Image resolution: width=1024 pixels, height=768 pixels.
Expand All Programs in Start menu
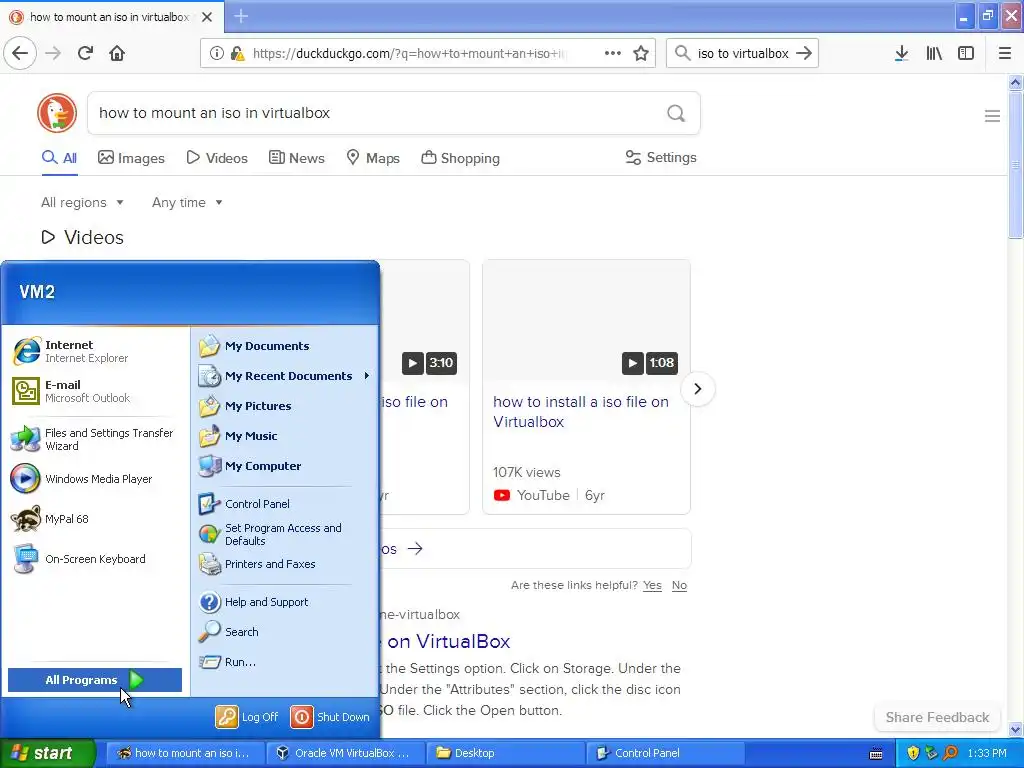click(95, 680)
